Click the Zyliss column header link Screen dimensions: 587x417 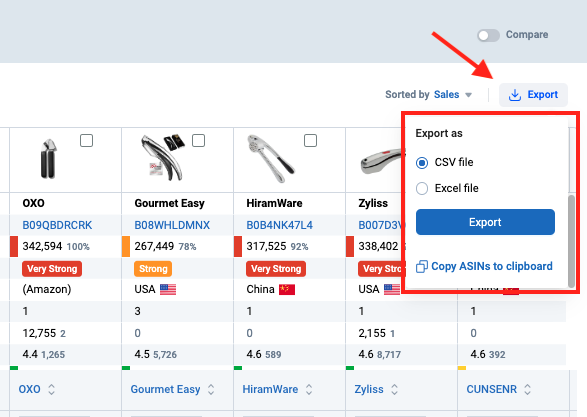[x=369, y=389]
